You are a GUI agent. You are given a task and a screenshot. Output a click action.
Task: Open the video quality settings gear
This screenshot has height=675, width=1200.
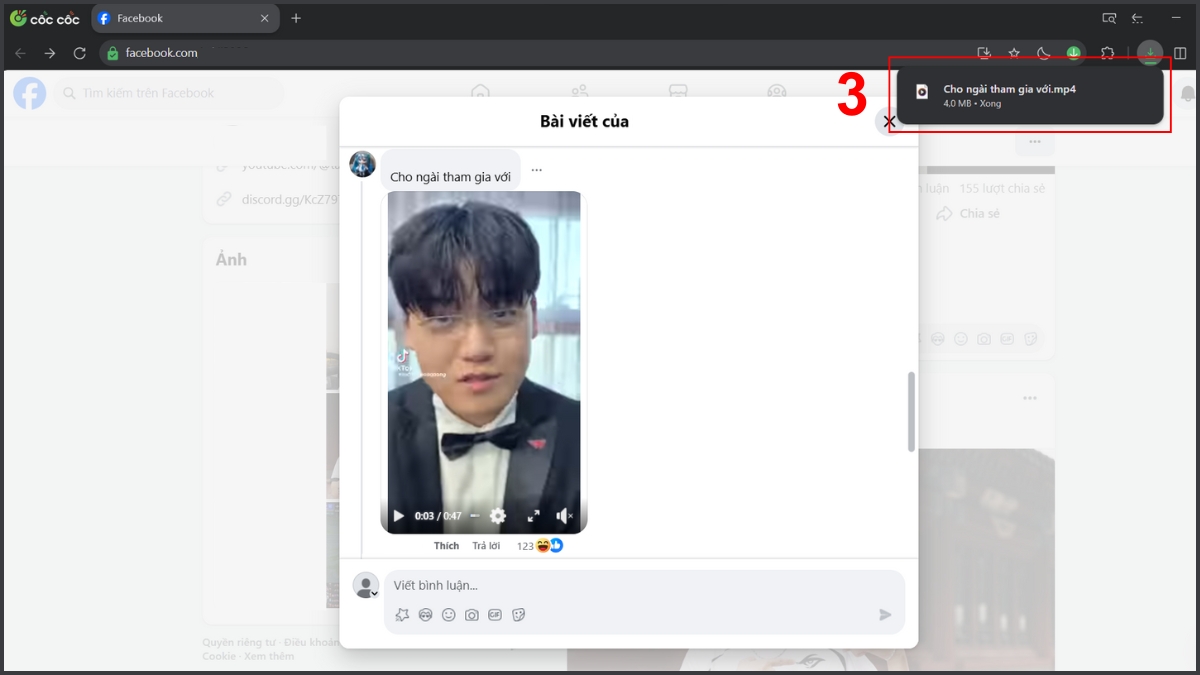[498, 516]
